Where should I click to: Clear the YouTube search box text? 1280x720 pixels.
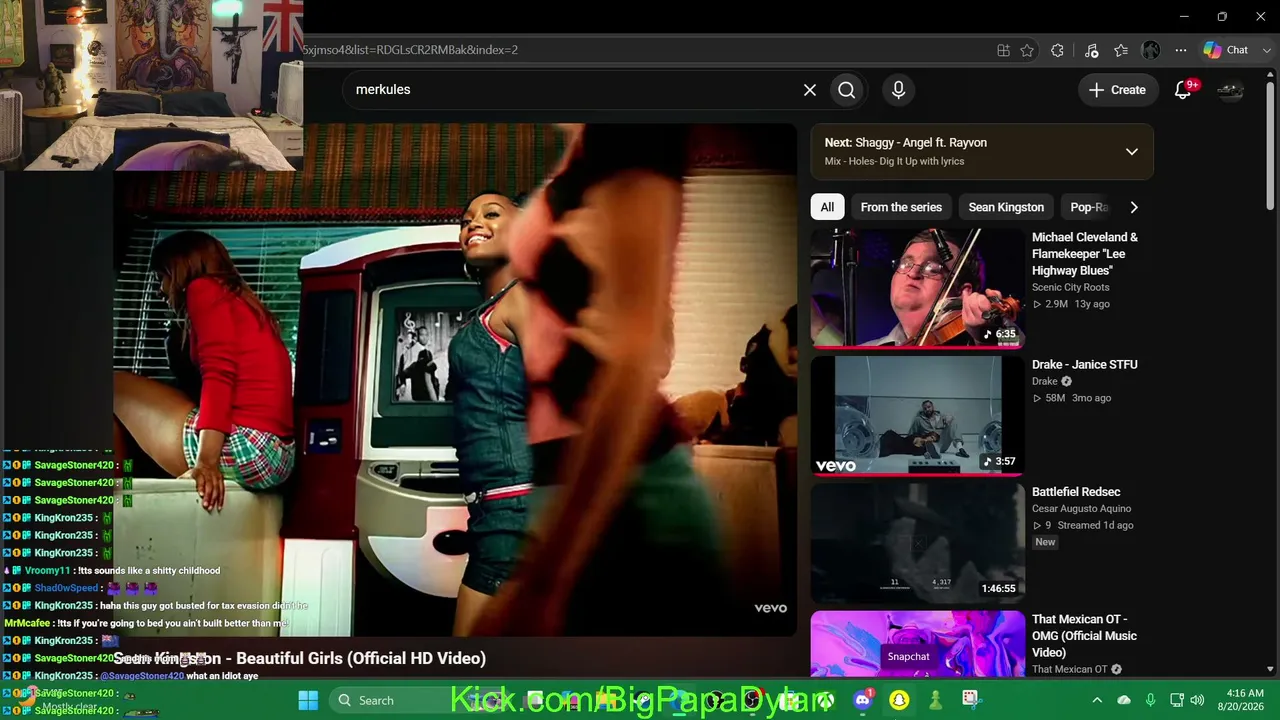810,90
